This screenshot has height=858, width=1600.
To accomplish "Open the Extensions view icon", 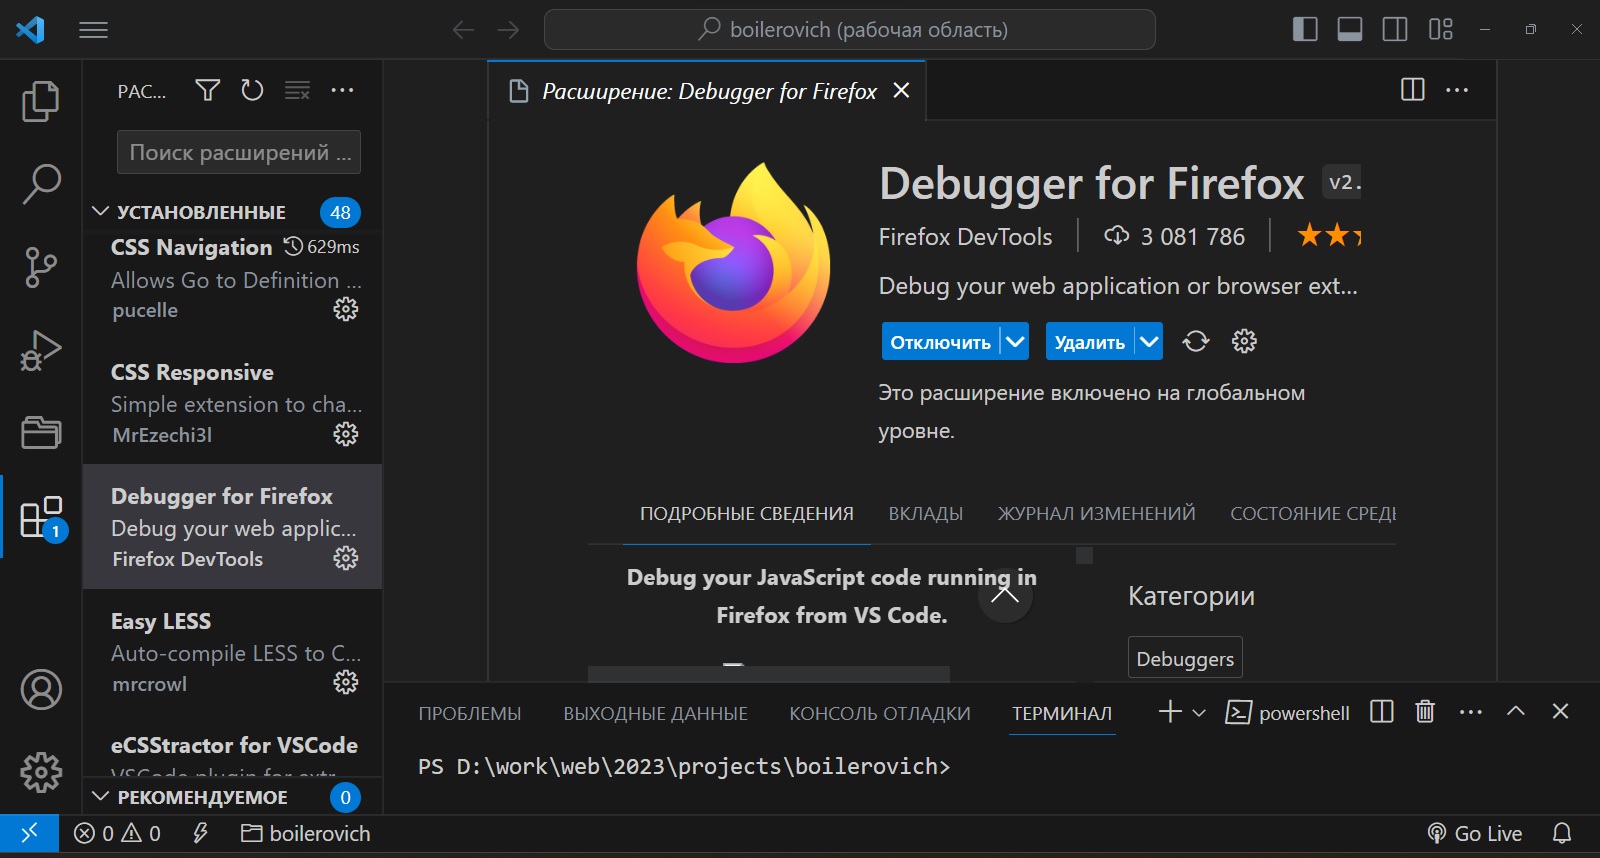I will (41, 517).
